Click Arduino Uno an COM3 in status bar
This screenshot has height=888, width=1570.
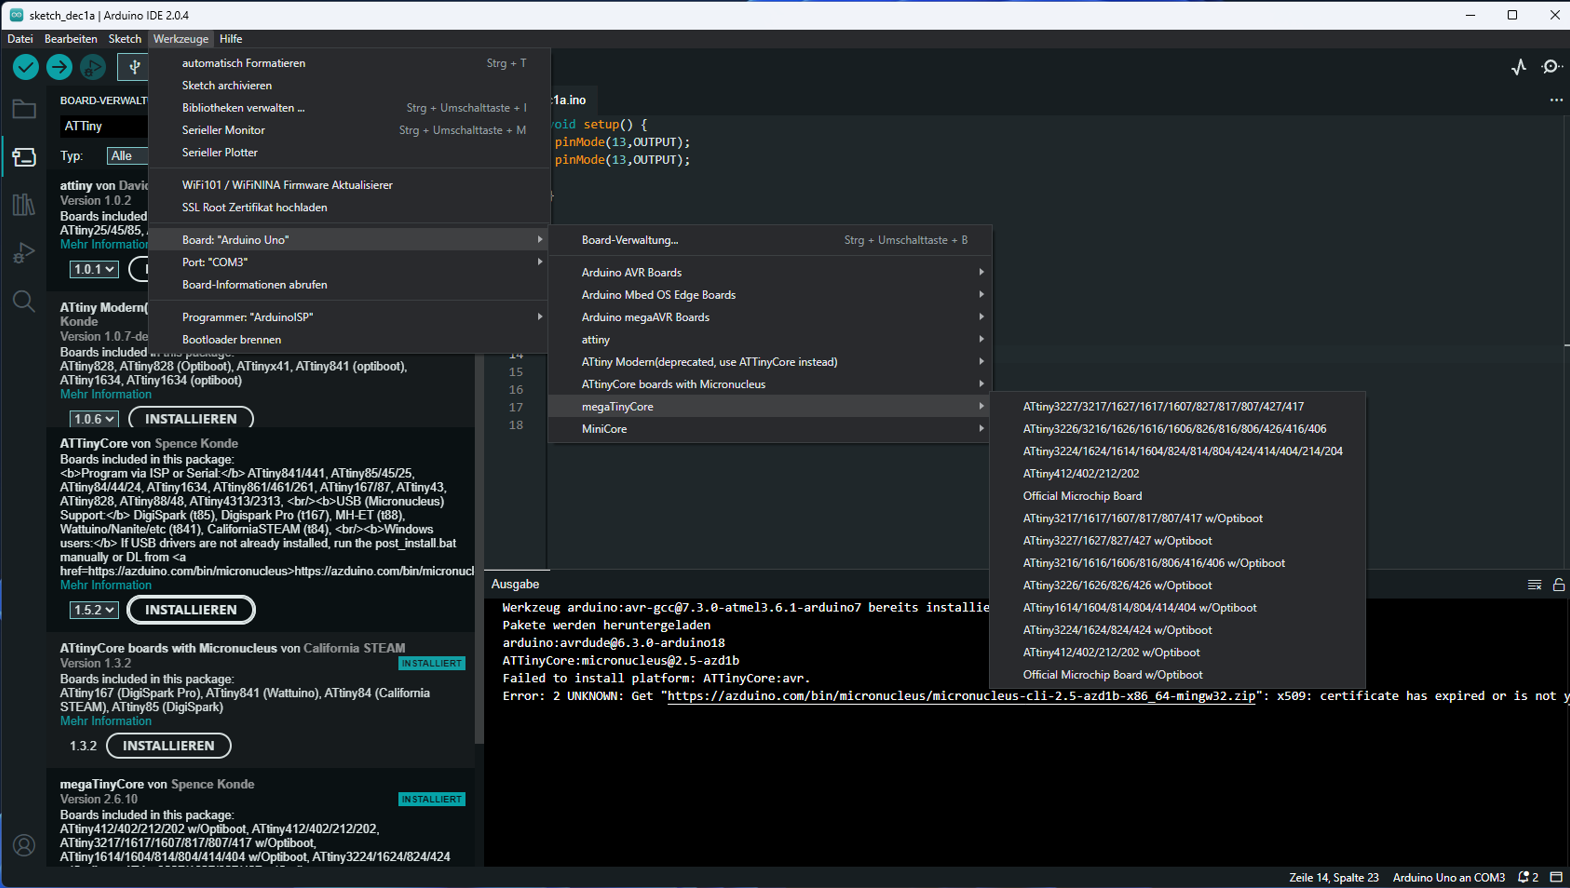tap(1448, 877)
